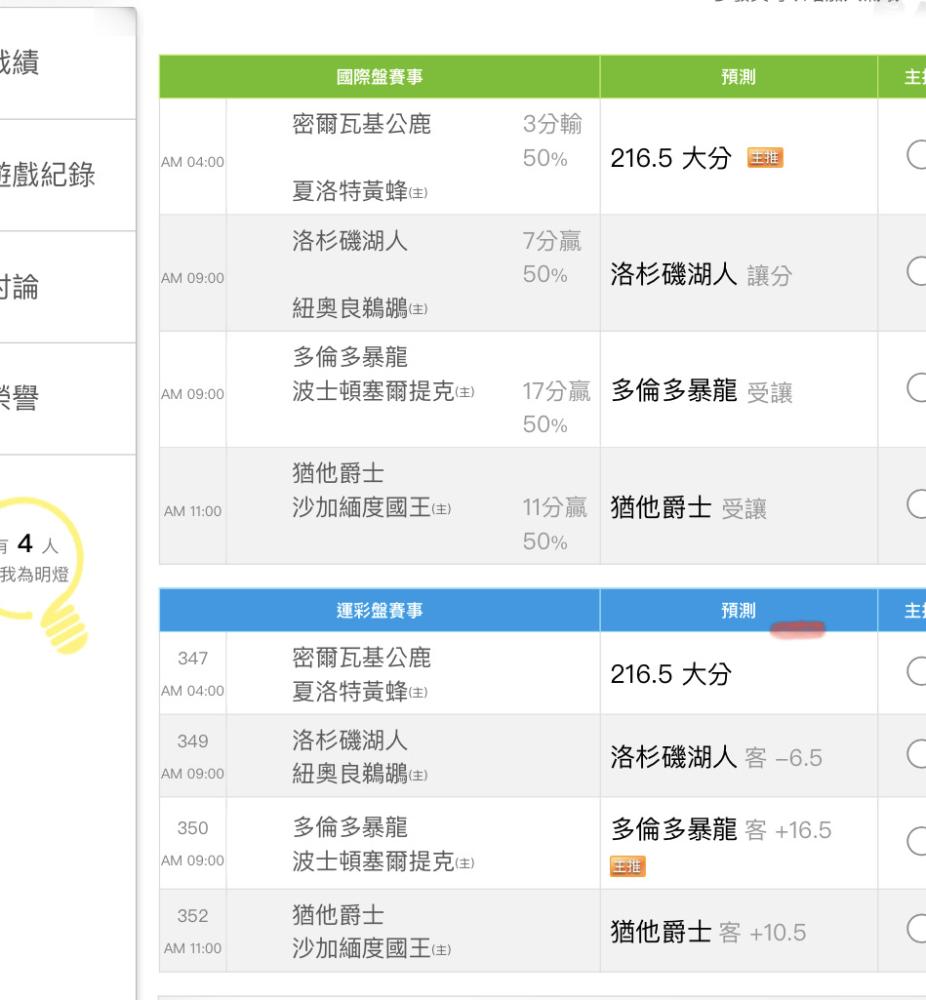Click prediction 洛杉磯湖人 客 -6.5
The width and height of the screenshot is (926, 1000).
click(x=716, y=757)
